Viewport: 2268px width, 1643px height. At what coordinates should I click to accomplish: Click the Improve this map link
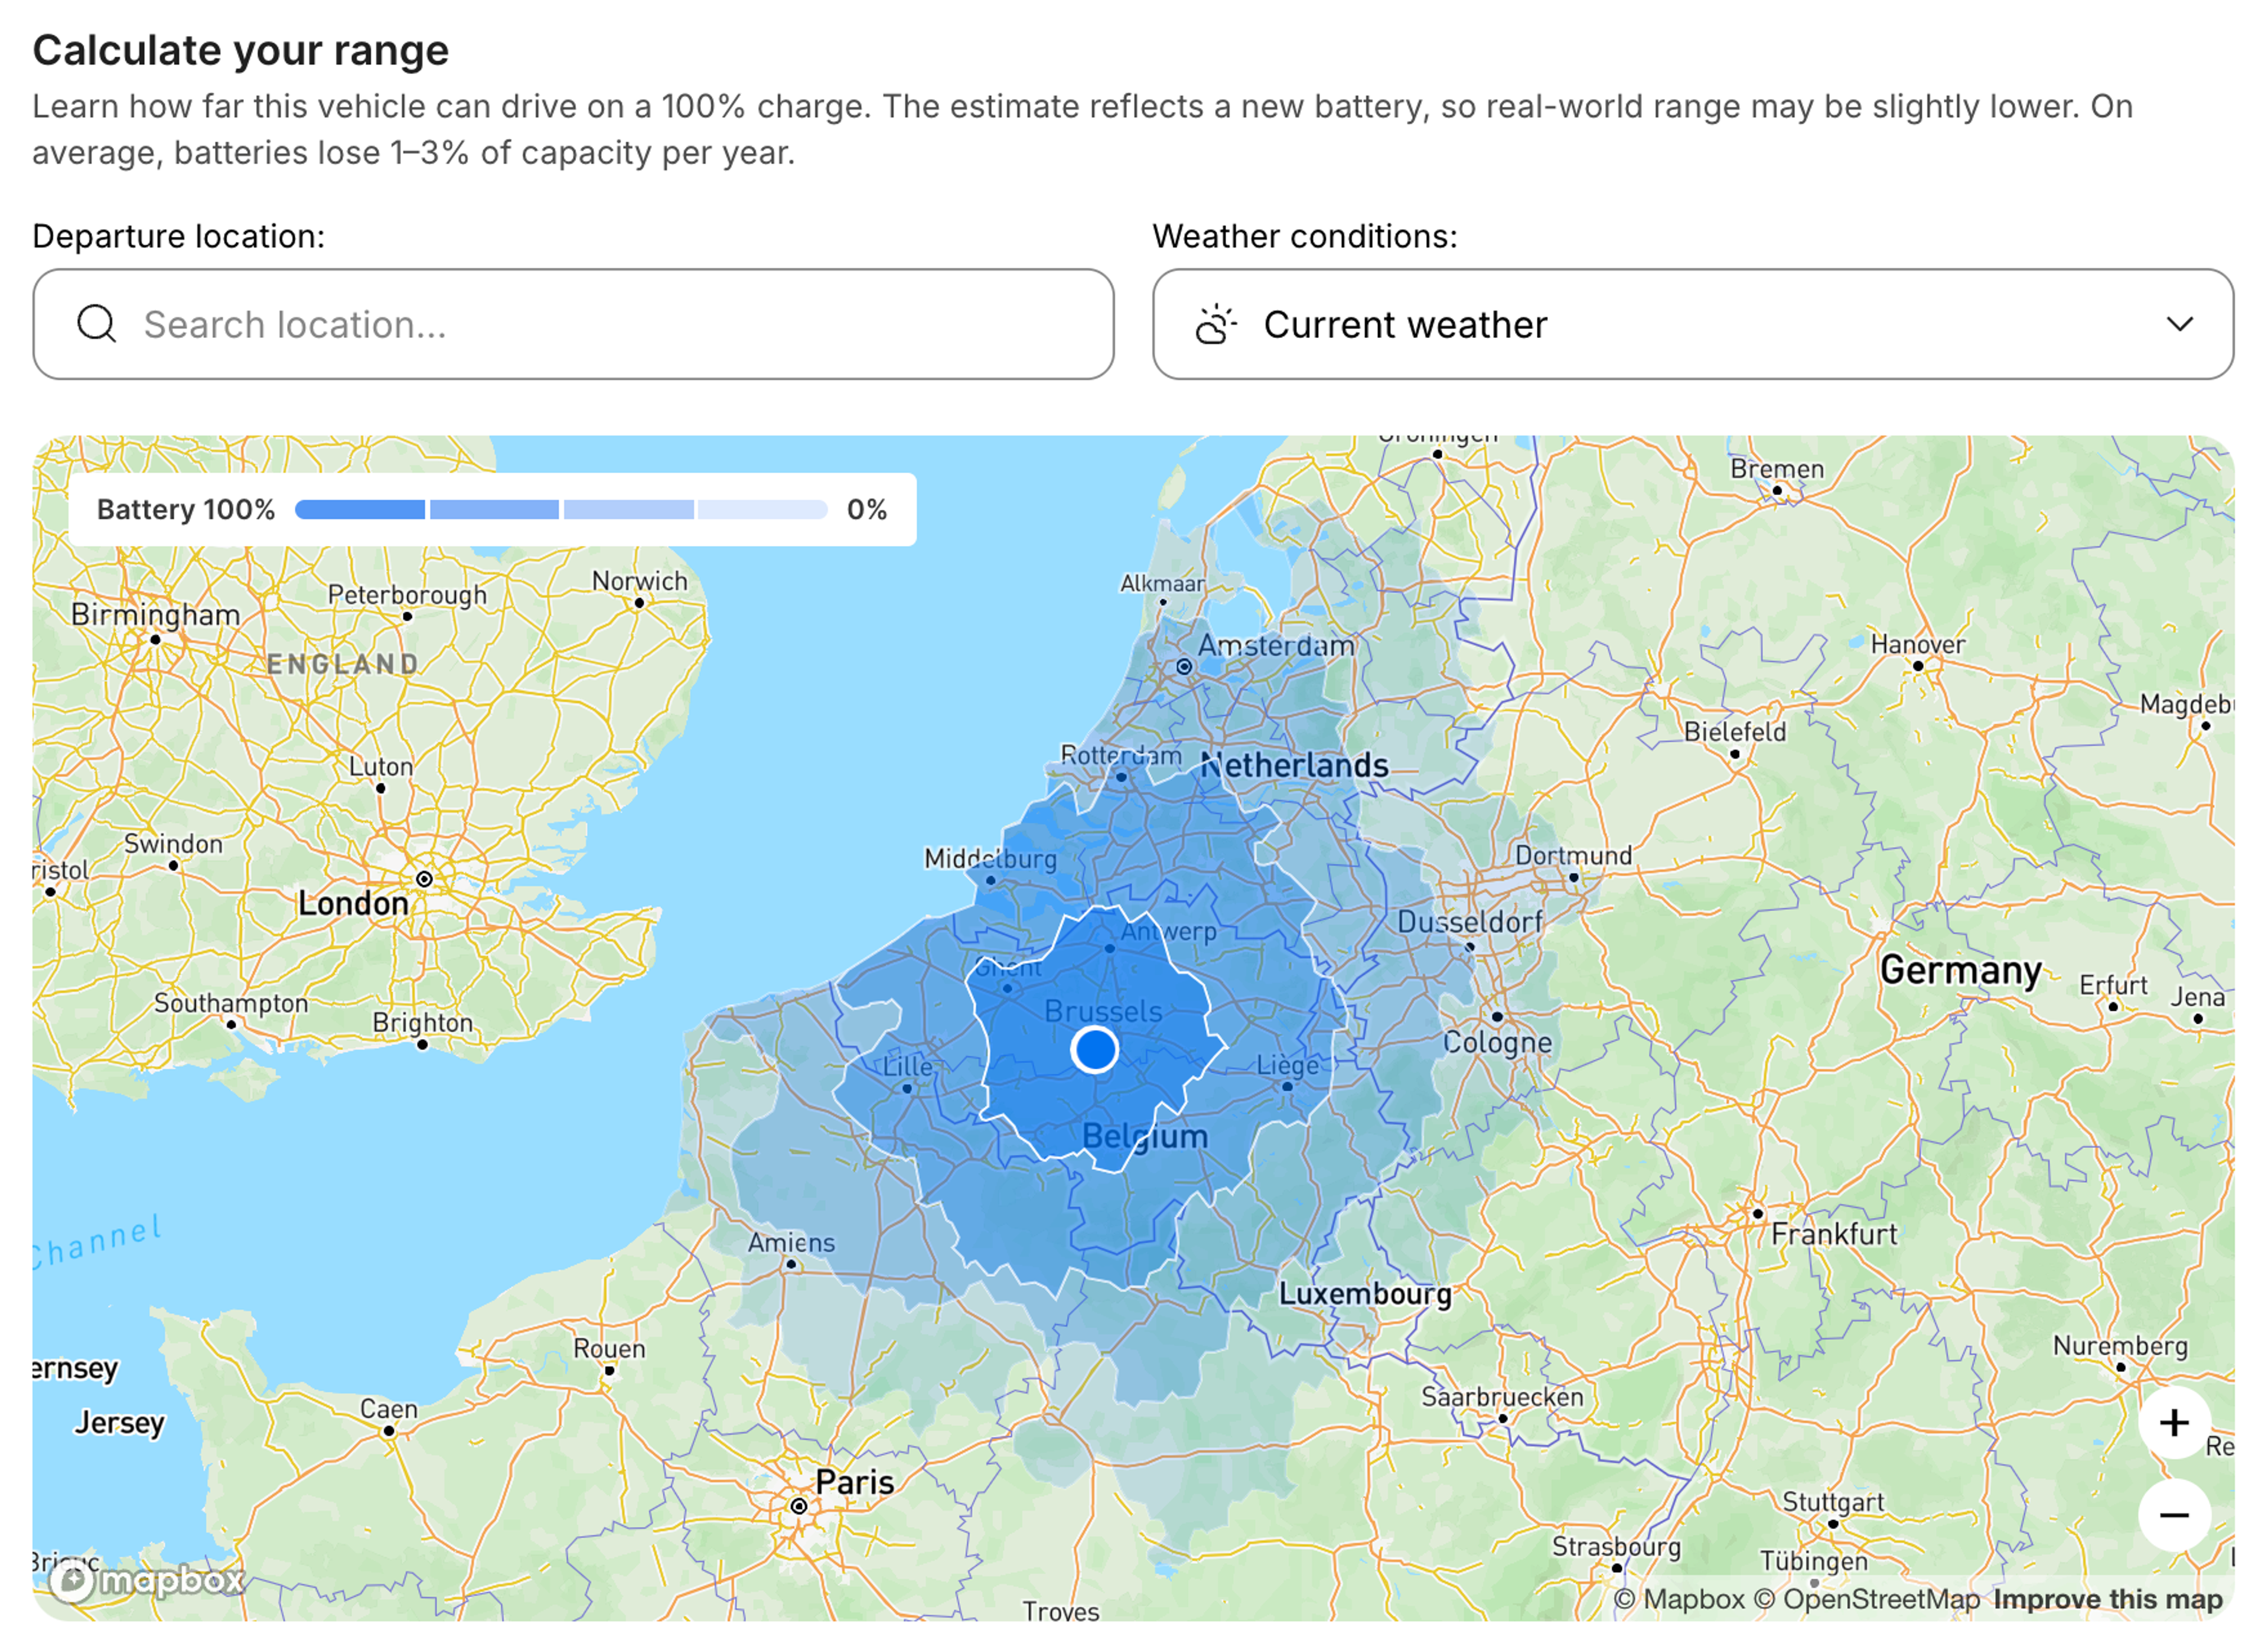(2107, 1599)
